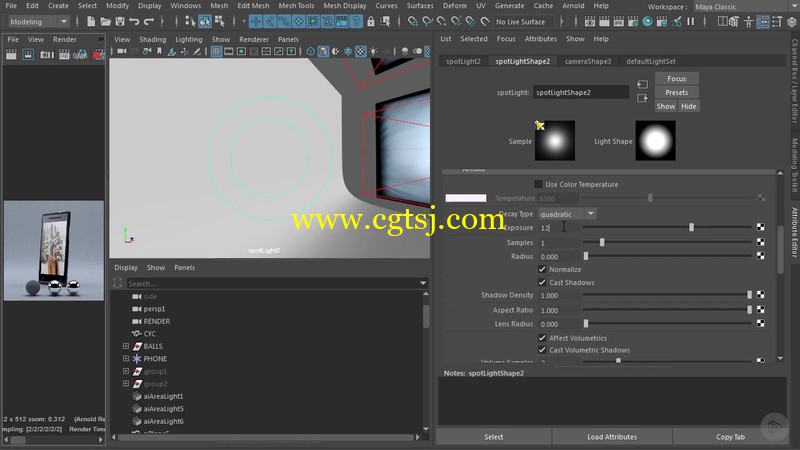Image resolution: width=800 pixels, height=450 pixels.
Task: Expand group1 in the outliner
Action: pyautogui.click(x=126, y=371)
